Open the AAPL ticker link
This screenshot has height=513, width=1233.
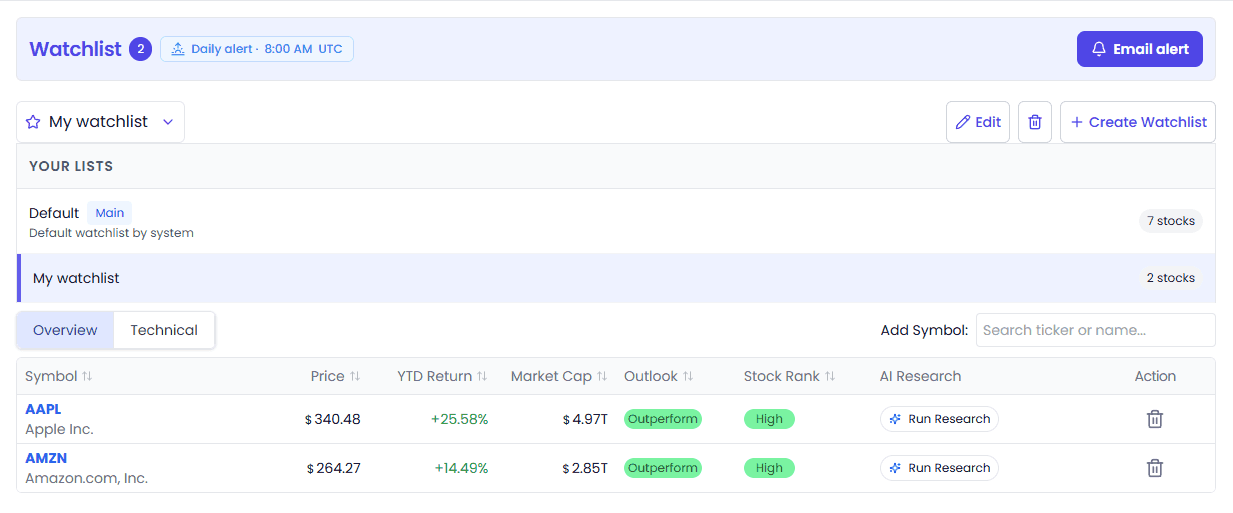coord(43,409)
